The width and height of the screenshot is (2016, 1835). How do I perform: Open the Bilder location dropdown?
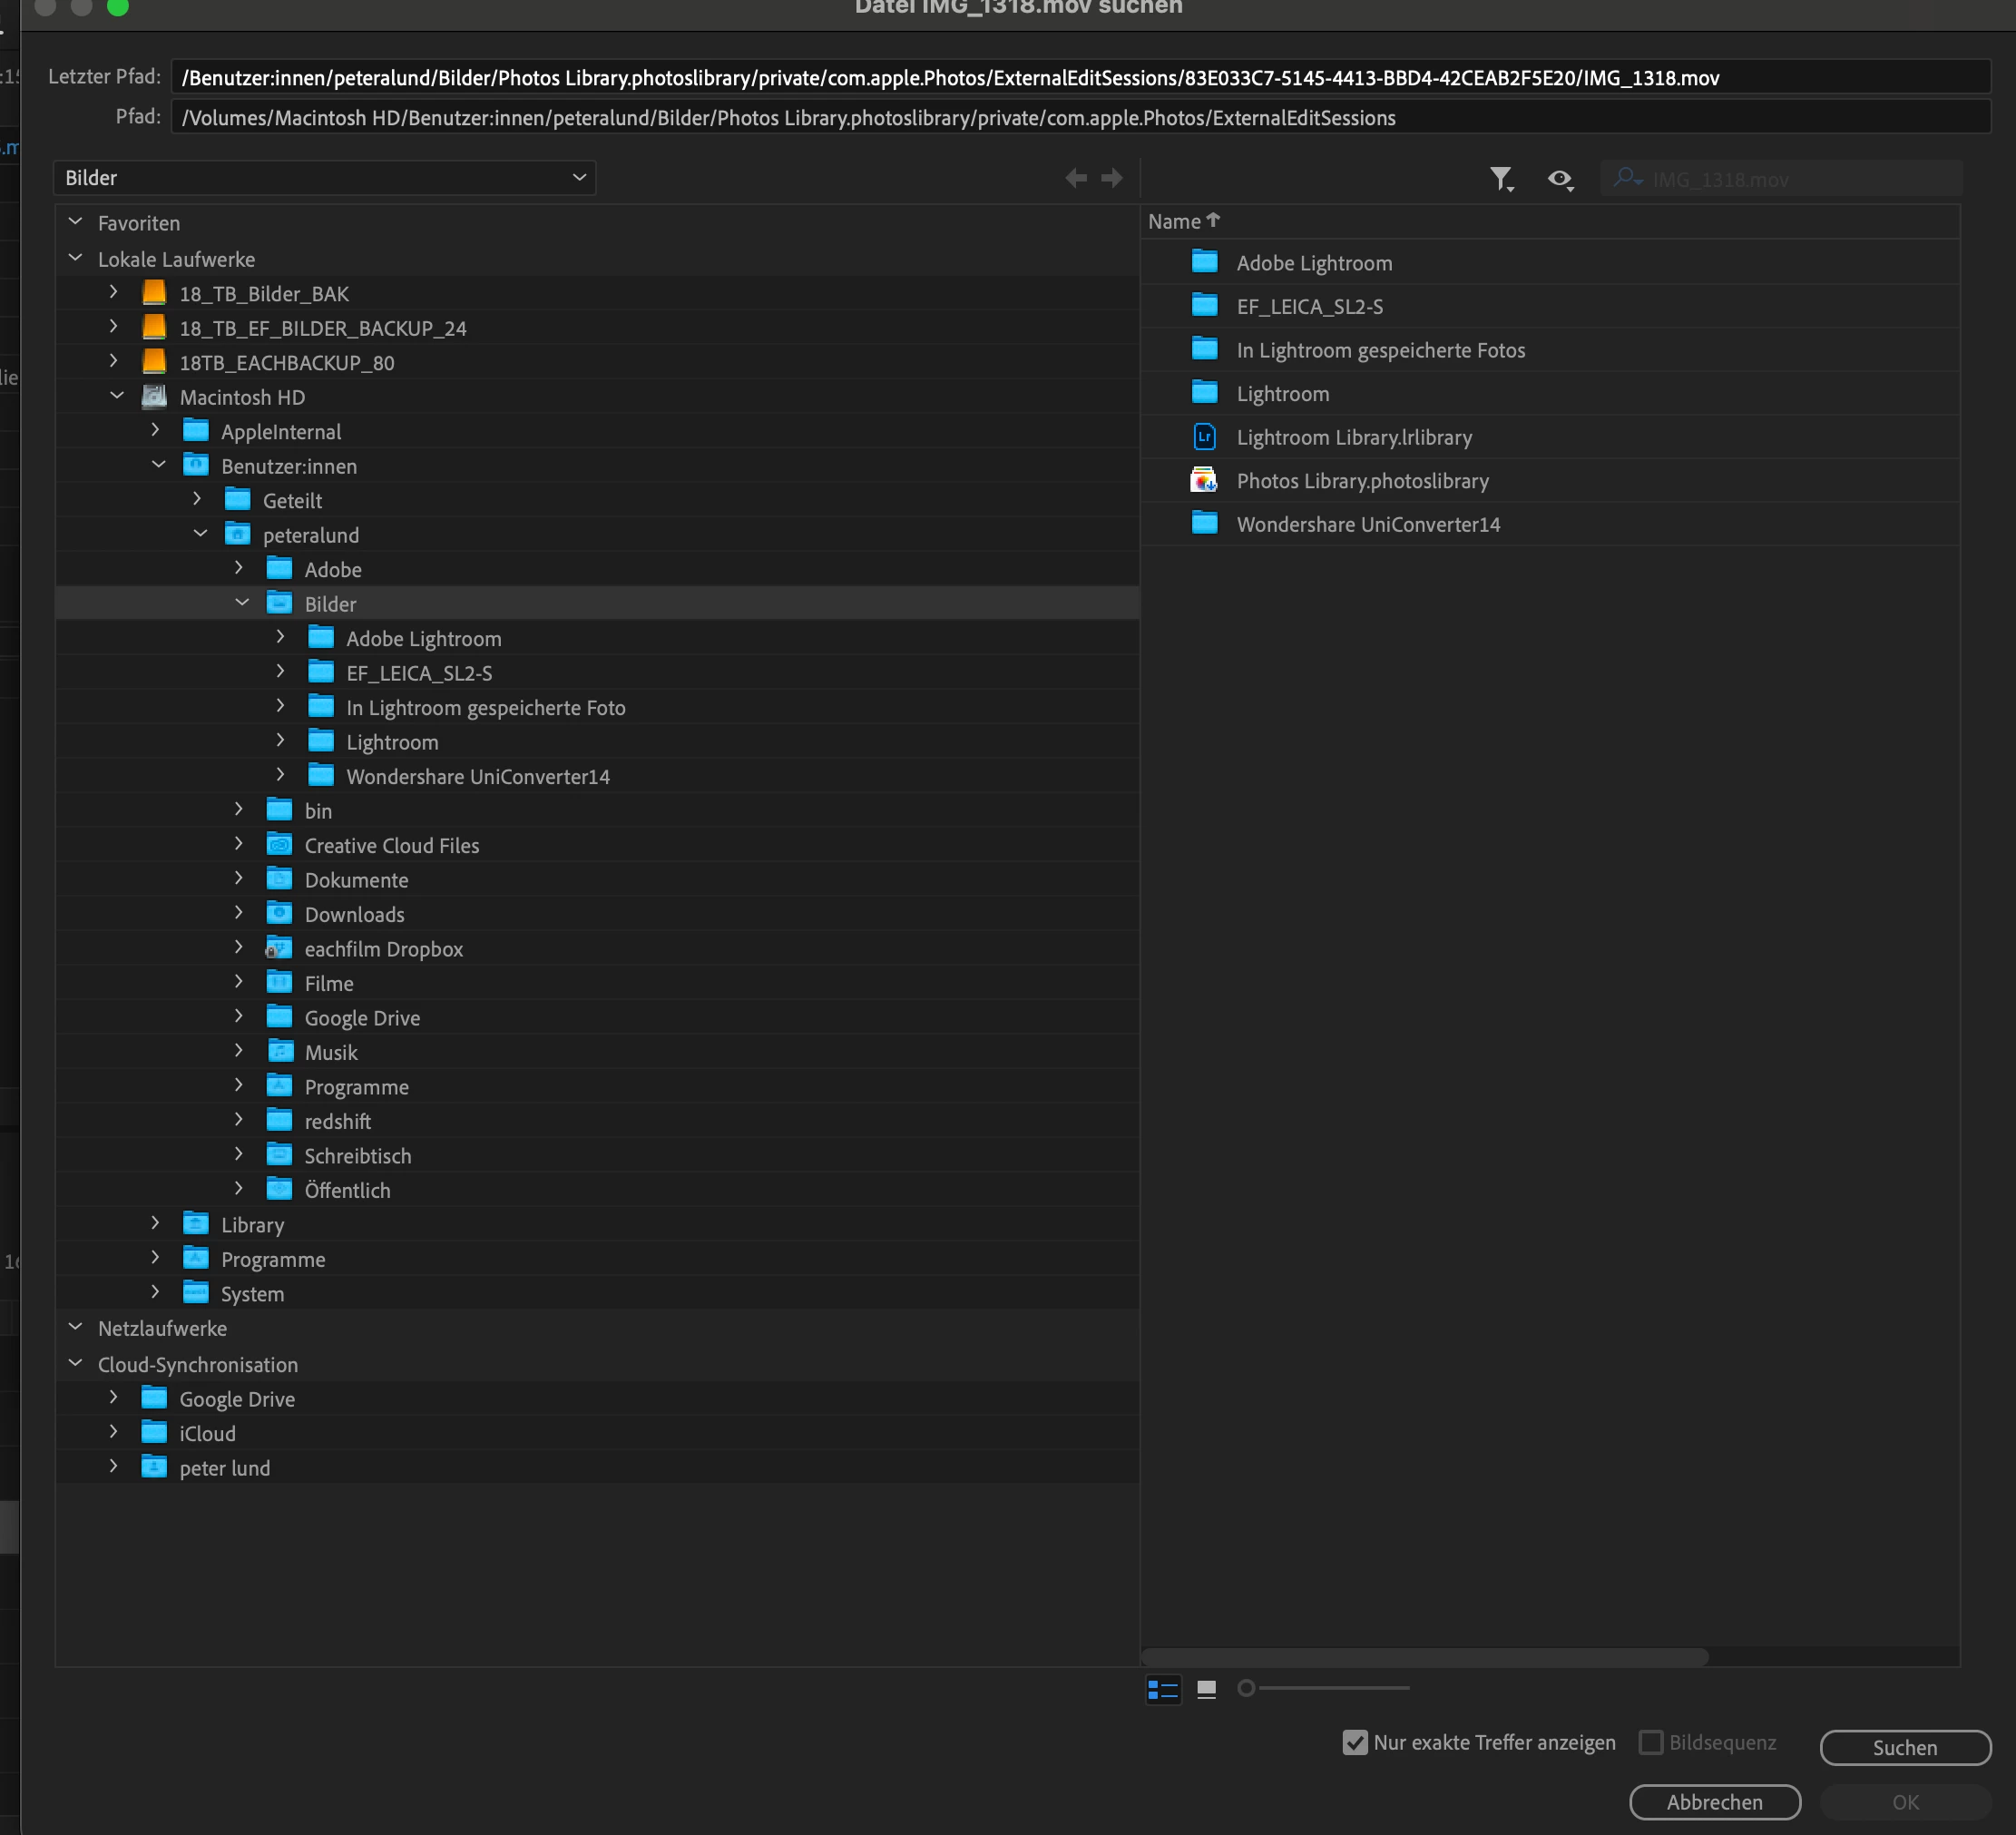(x=324, y=178)
